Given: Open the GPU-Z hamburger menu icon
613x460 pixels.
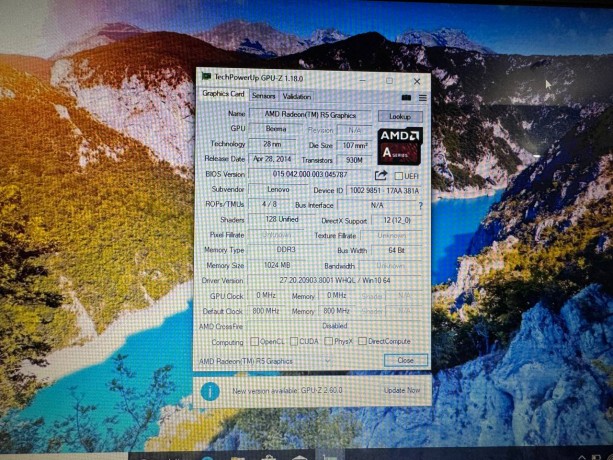Looking at the screenshot, I should (x=423, y=98).
